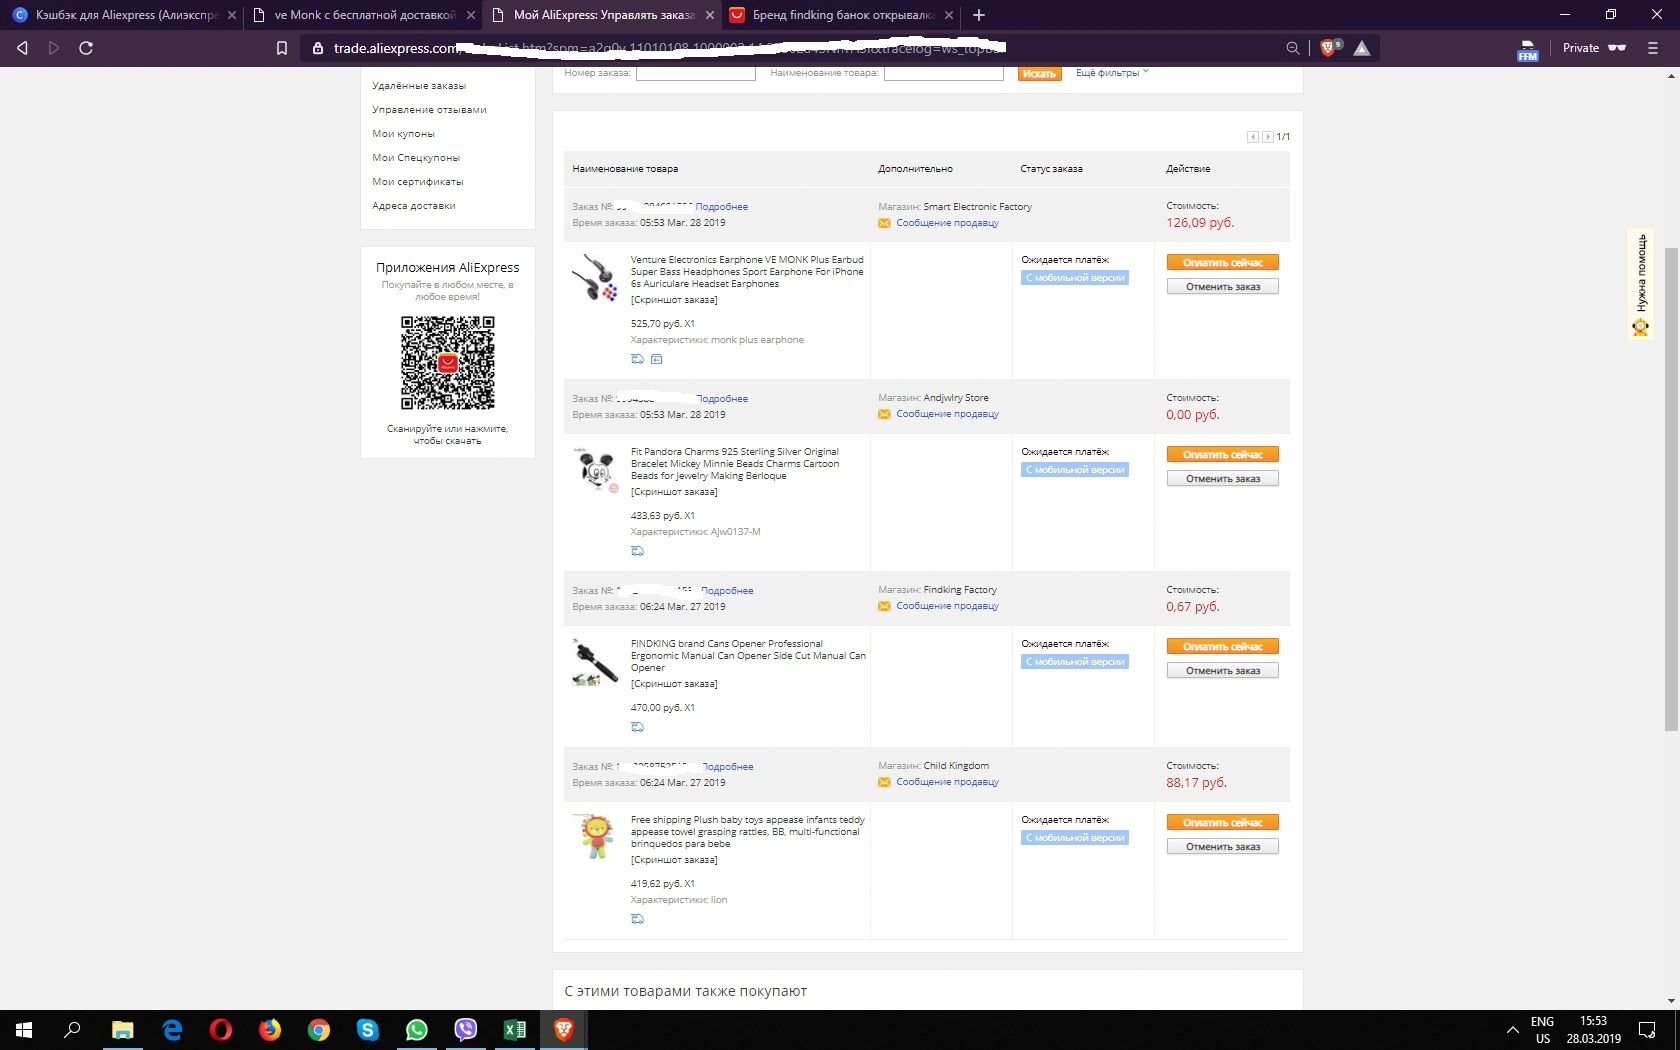Image resolution: width=1680 pixels, height=1050 pixels.
Task: Bookmark this page using the bookmark icon
Action: (x=282, y=48)
